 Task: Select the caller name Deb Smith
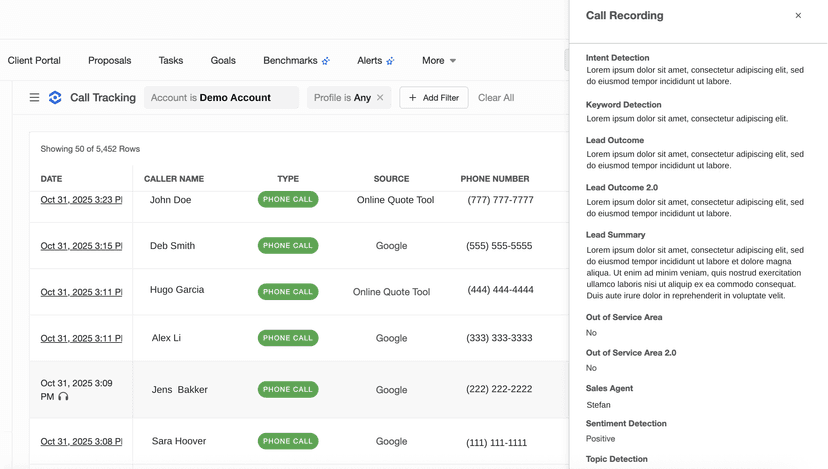pyautogui.click(x=172, y=246)
